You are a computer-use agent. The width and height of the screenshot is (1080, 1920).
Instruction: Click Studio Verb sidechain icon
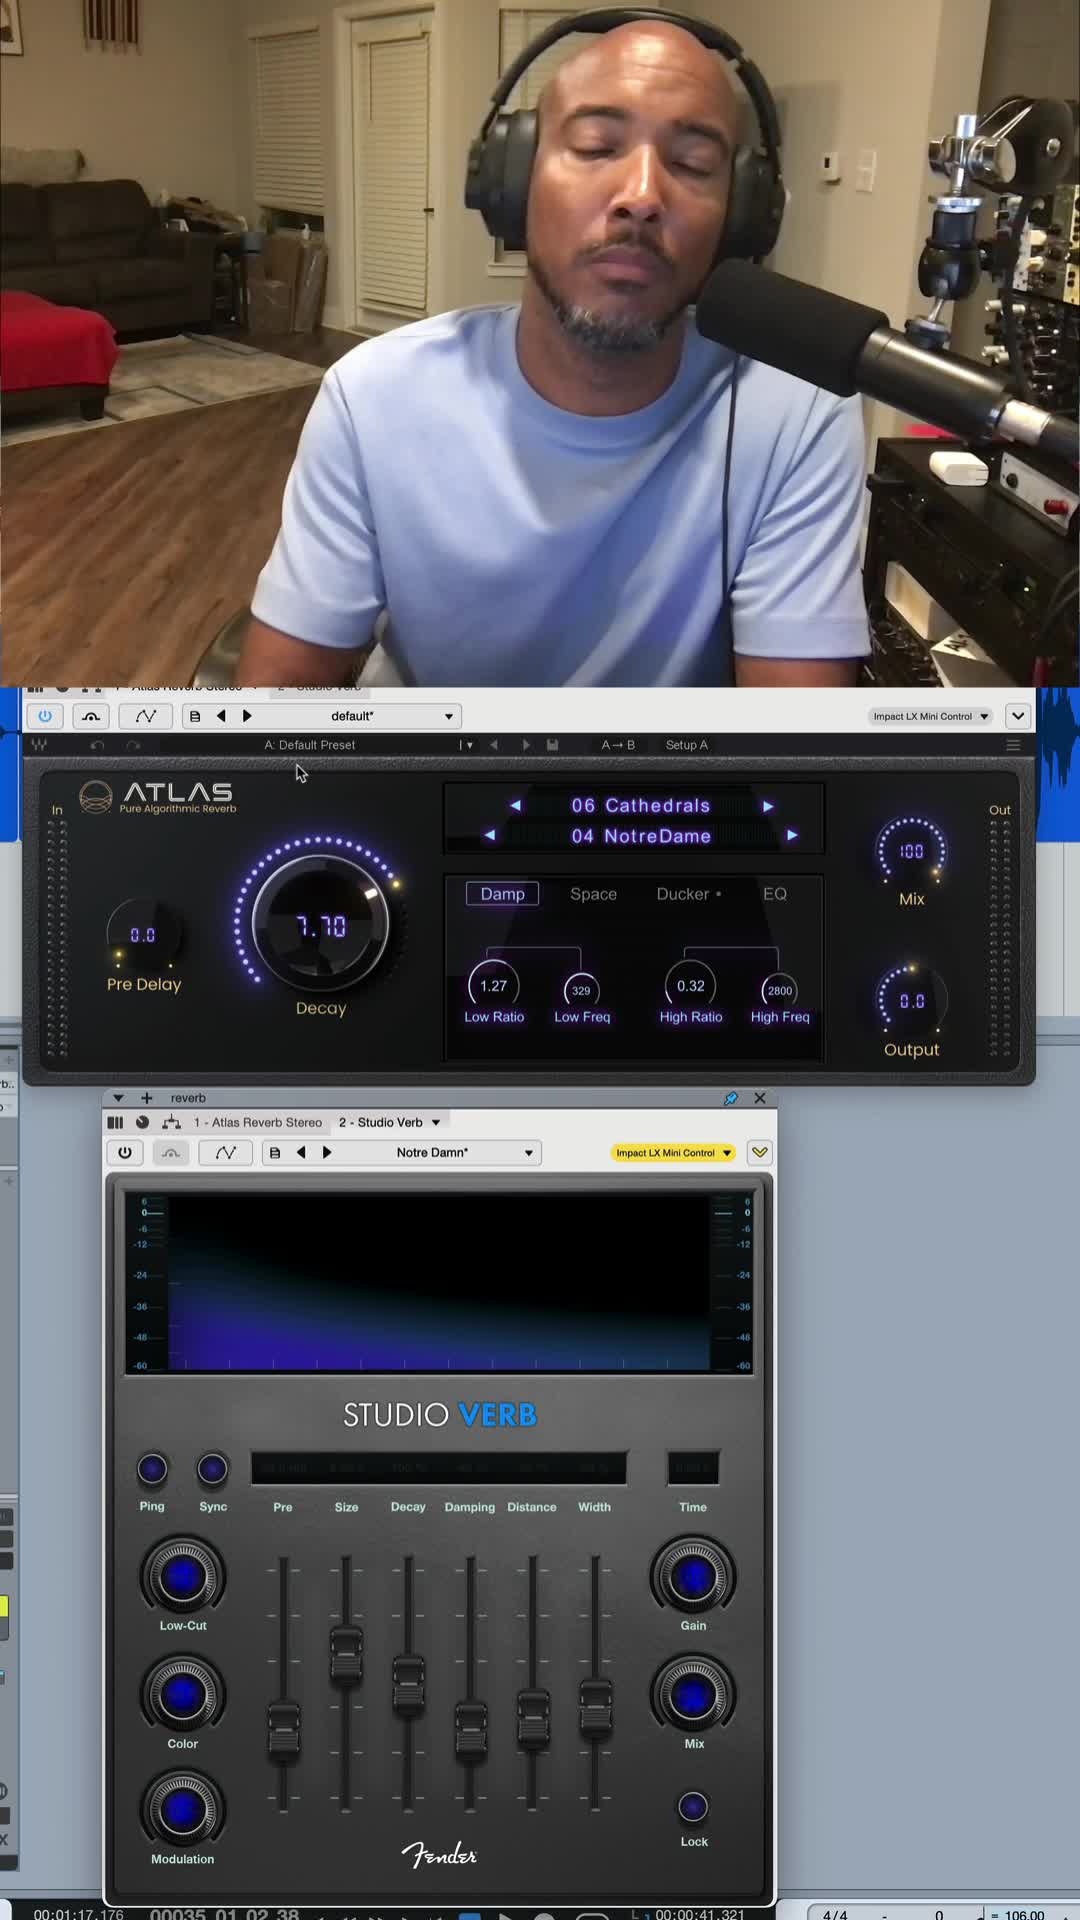click(x=171, y=1153)
